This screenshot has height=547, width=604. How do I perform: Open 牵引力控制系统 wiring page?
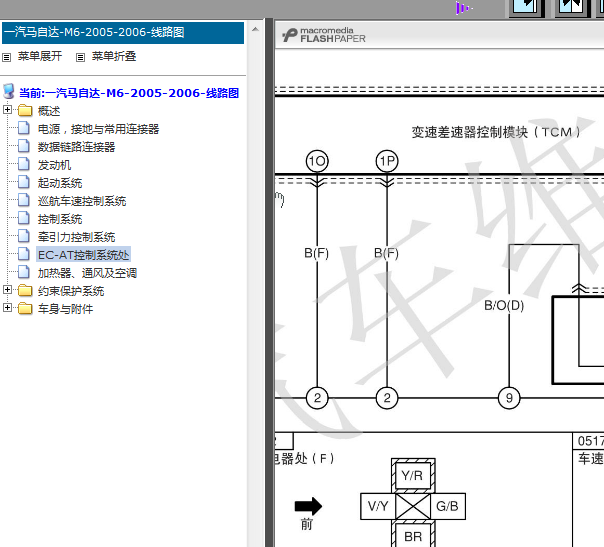(76, 237)
